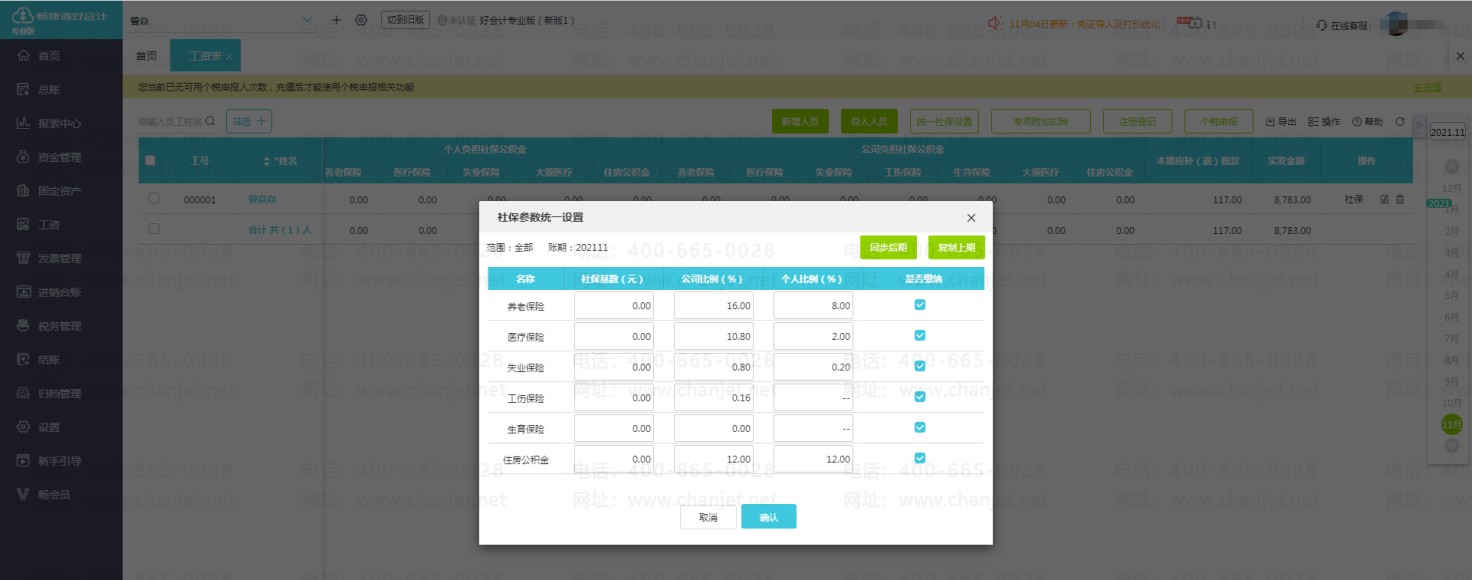This screenshot has width=1472, height=580.
Task: Click the 设置 gear icon in sidebar
Action: [22, 427]
